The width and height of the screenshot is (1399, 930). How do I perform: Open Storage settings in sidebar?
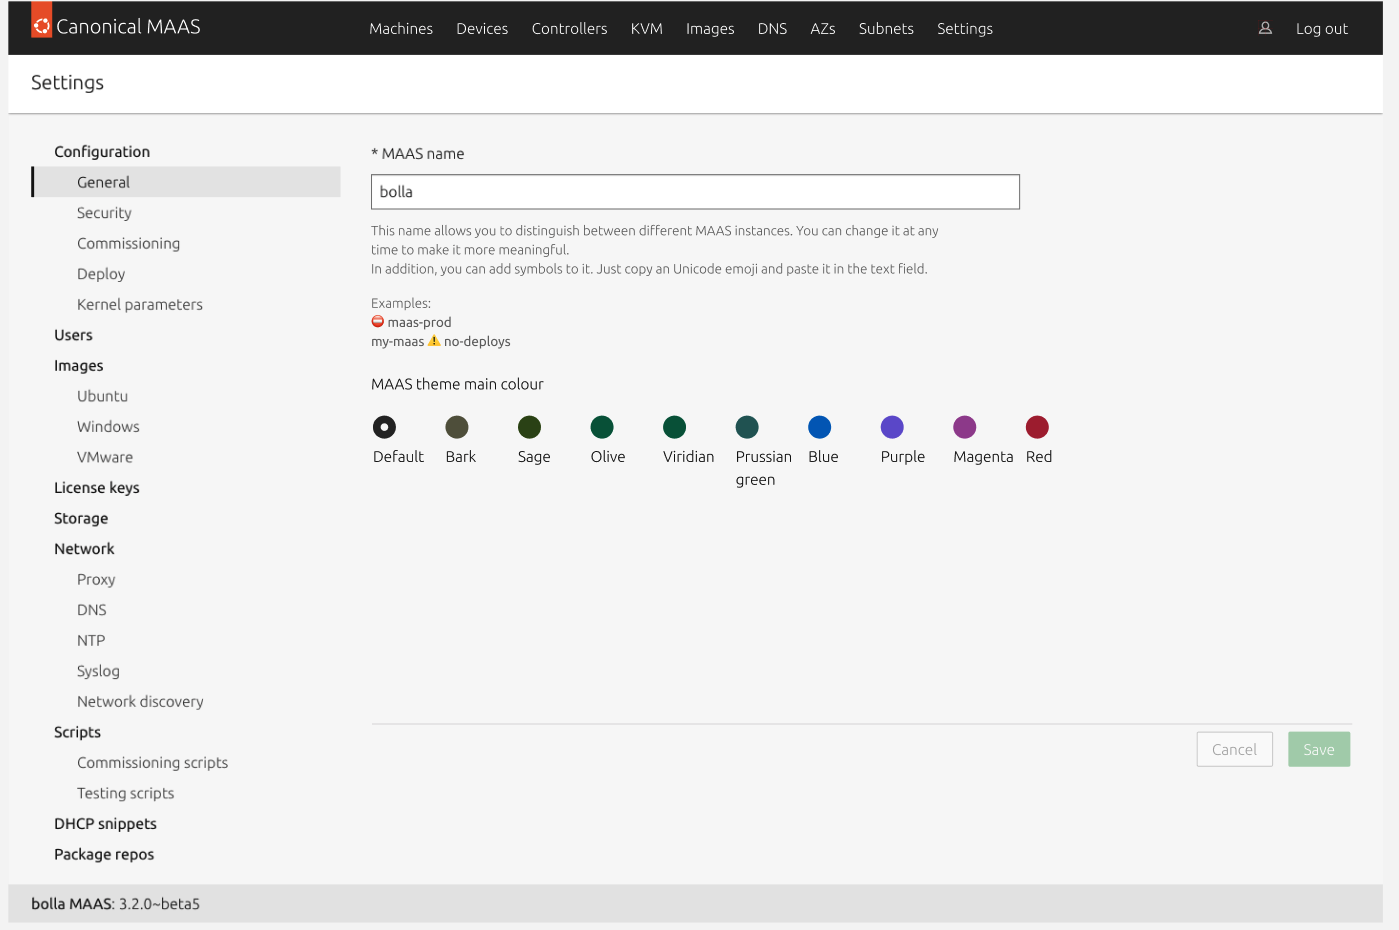pos(81,518)
